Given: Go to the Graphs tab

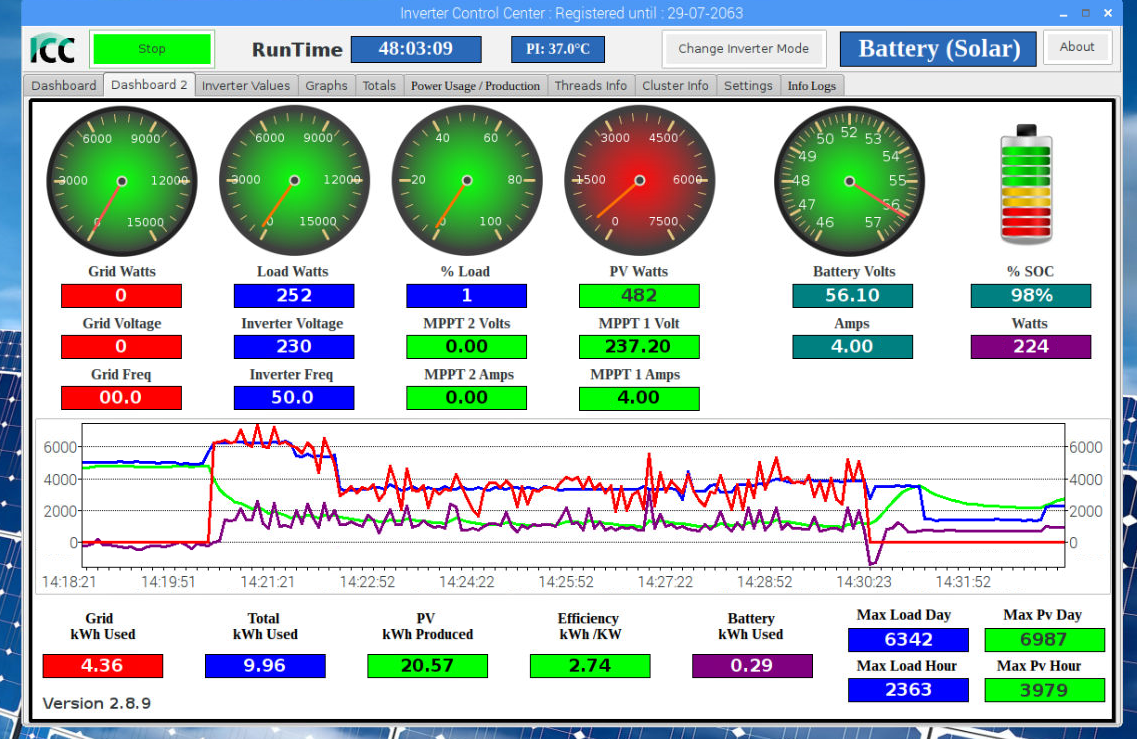Looking at the screenshot, I should tap(327, 86).
